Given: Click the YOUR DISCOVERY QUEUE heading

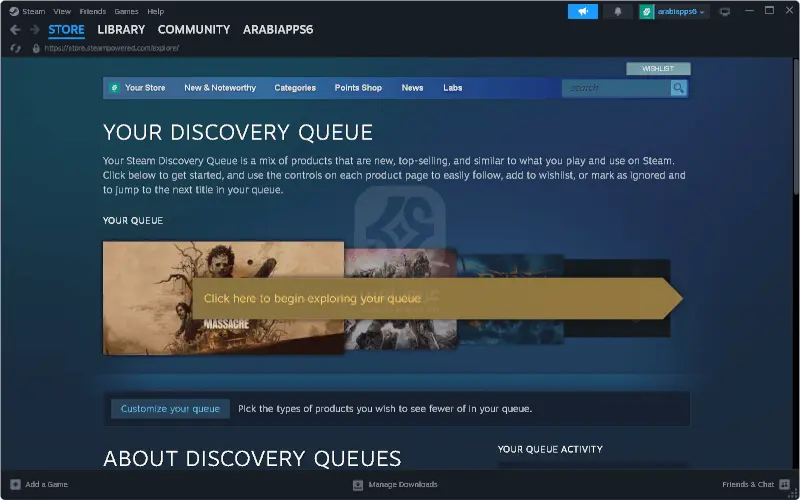Looking at the screenshot, I should click(238, 133).
